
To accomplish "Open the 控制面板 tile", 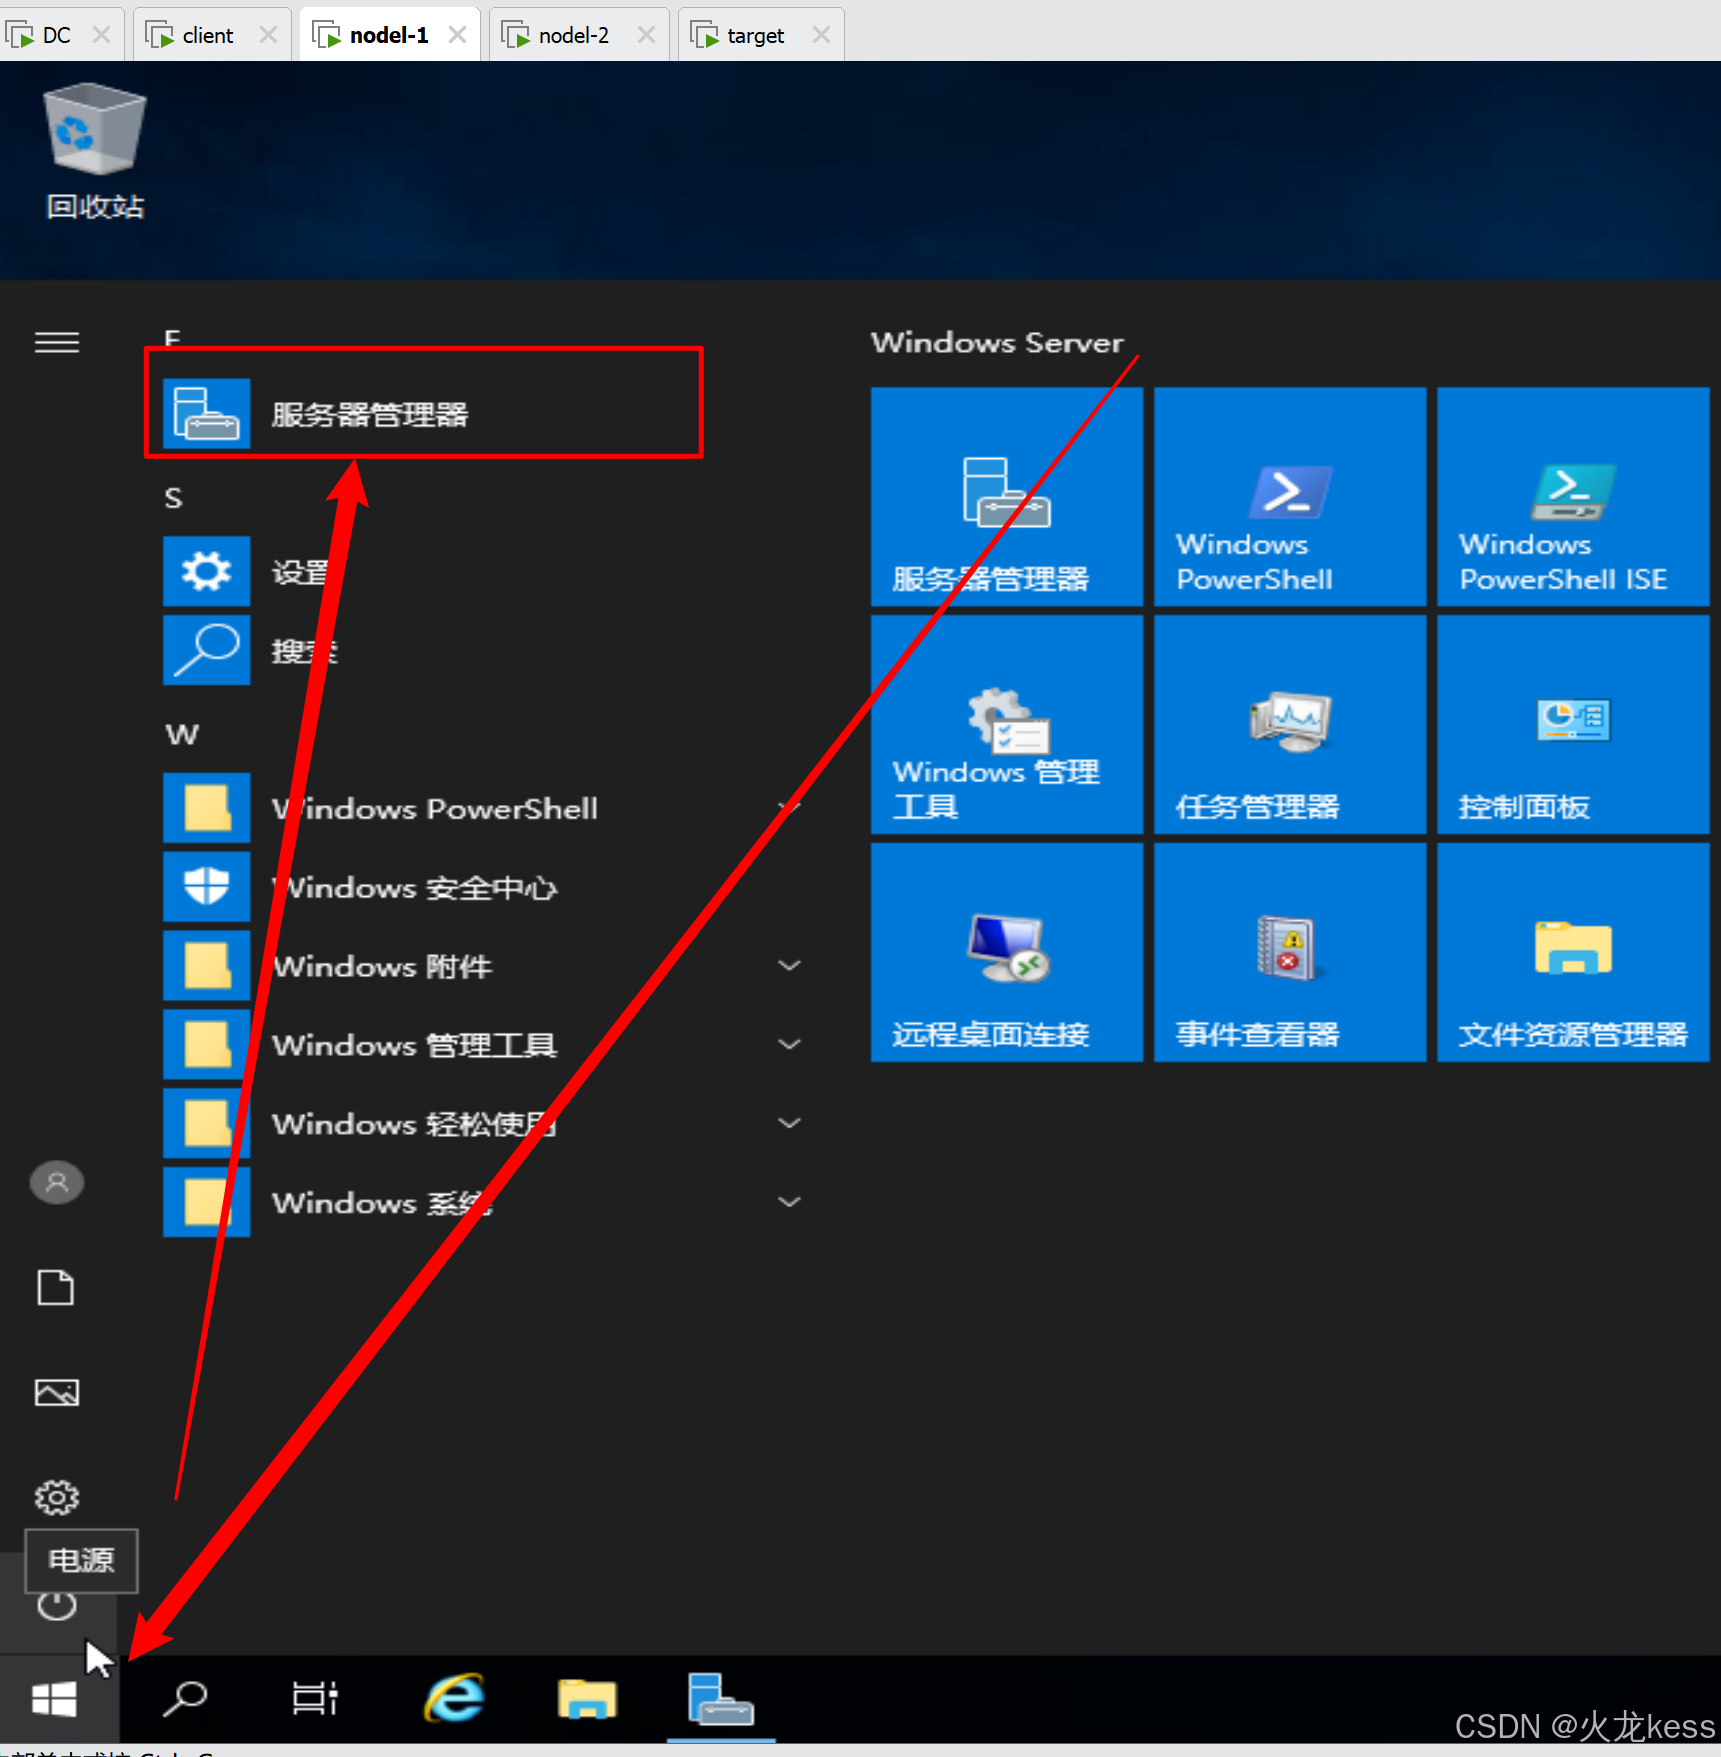I will (1573, 725).
